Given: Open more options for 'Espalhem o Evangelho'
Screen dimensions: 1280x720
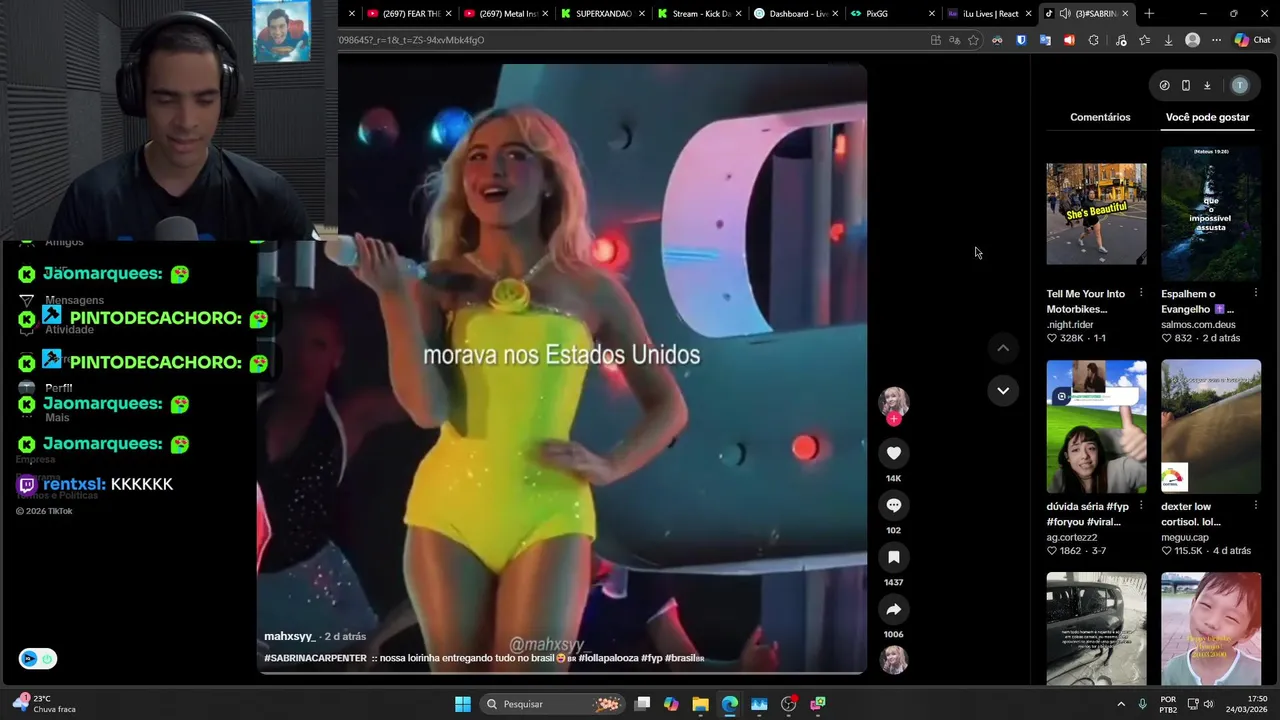Looking at the screenshot, I should 1256,294.
